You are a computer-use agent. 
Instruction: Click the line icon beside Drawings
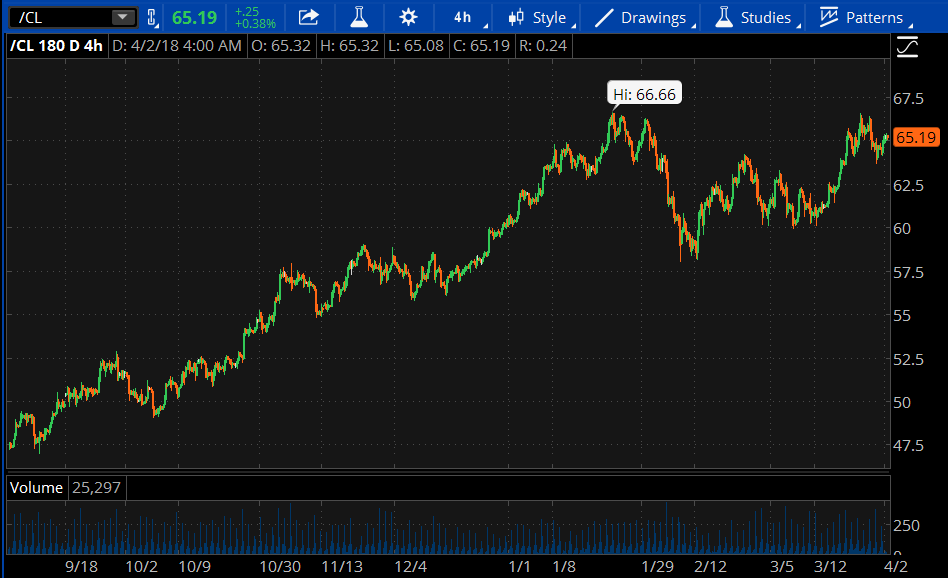[x=604, y=18]
